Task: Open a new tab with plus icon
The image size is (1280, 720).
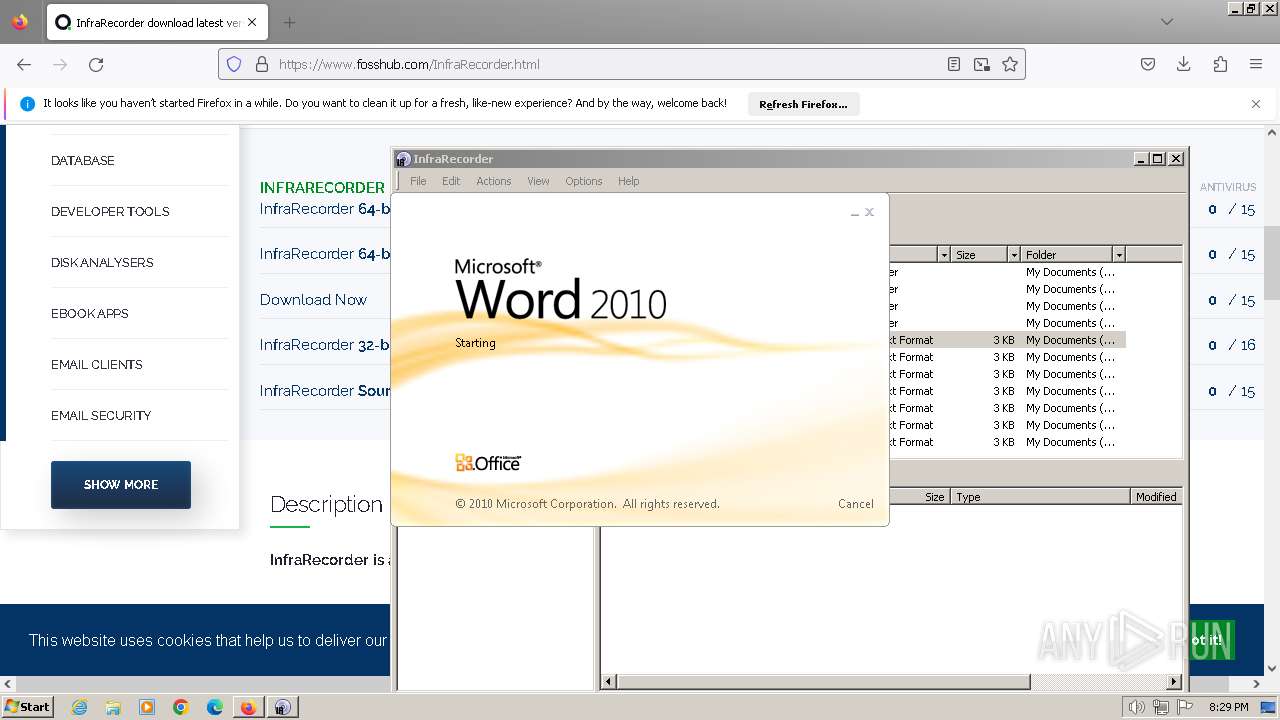Action: coord(289,22)
